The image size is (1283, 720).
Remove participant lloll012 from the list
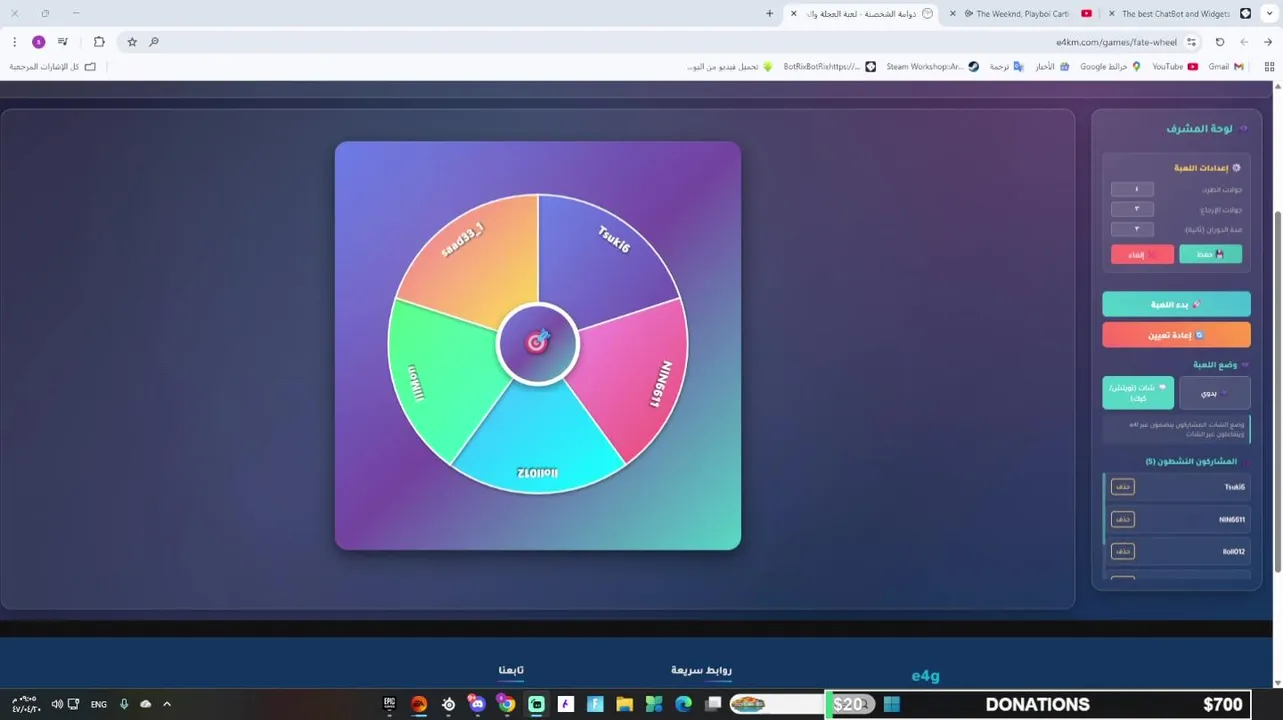click(x=1123, y=551)
